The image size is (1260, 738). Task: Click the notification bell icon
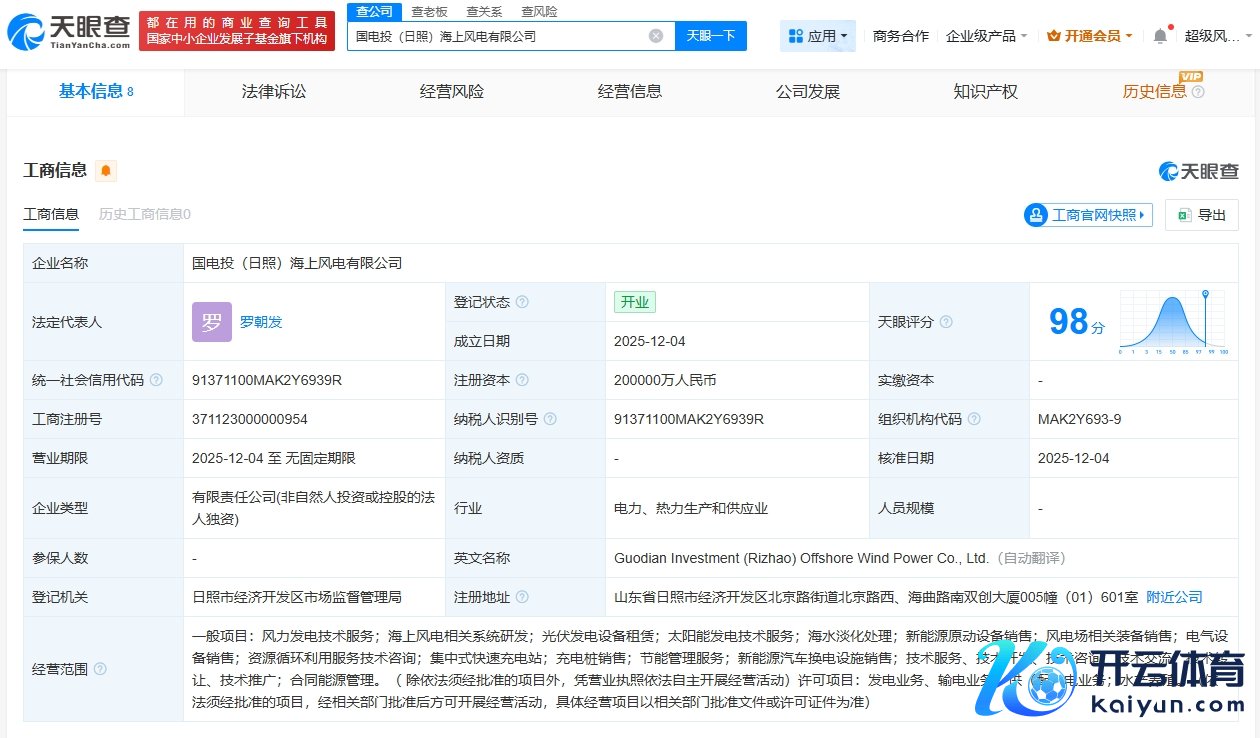click(x=1160, y=36)
